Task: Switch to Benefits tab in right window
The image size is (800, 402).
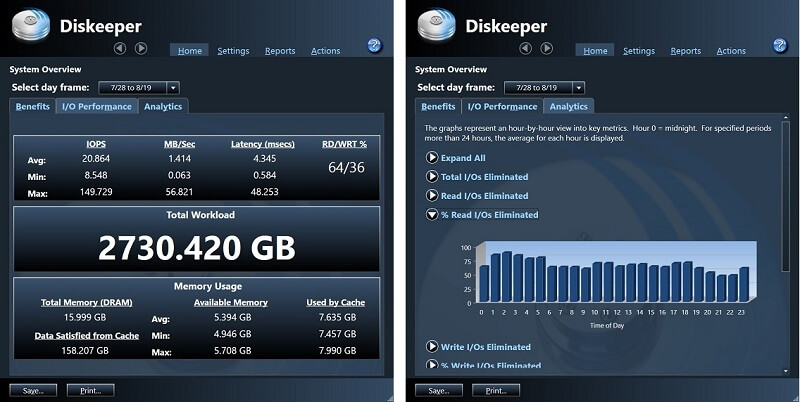Action: (438, 107)
